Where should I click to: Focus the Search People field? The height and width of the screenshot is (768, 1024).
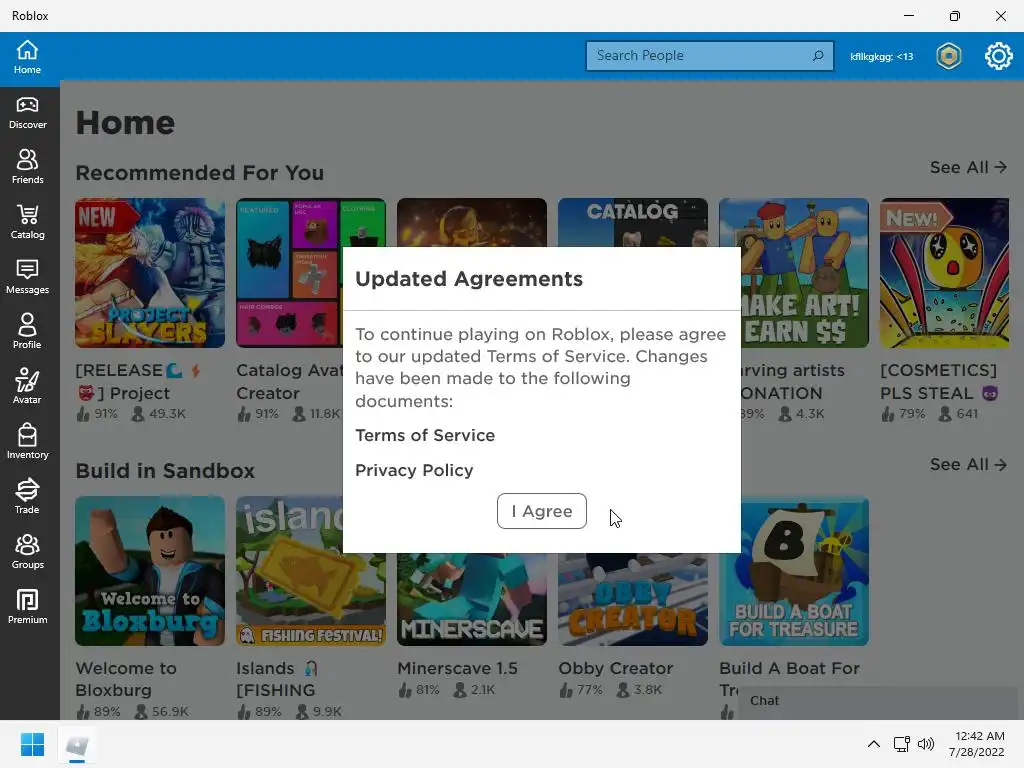[x=709, y=56]
